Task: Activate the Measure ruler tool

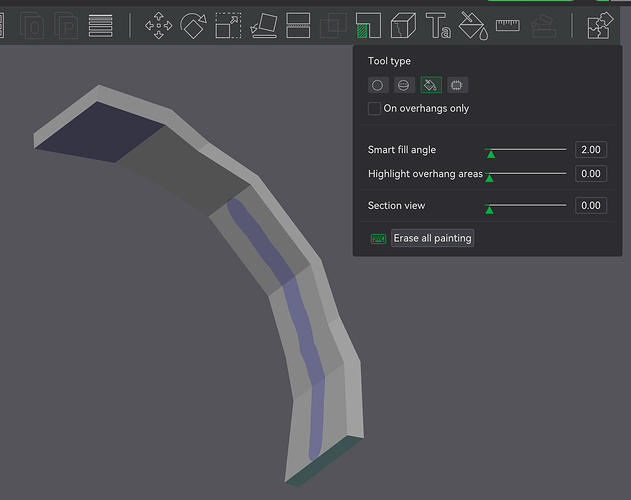Action: click(x=508, y=26)
